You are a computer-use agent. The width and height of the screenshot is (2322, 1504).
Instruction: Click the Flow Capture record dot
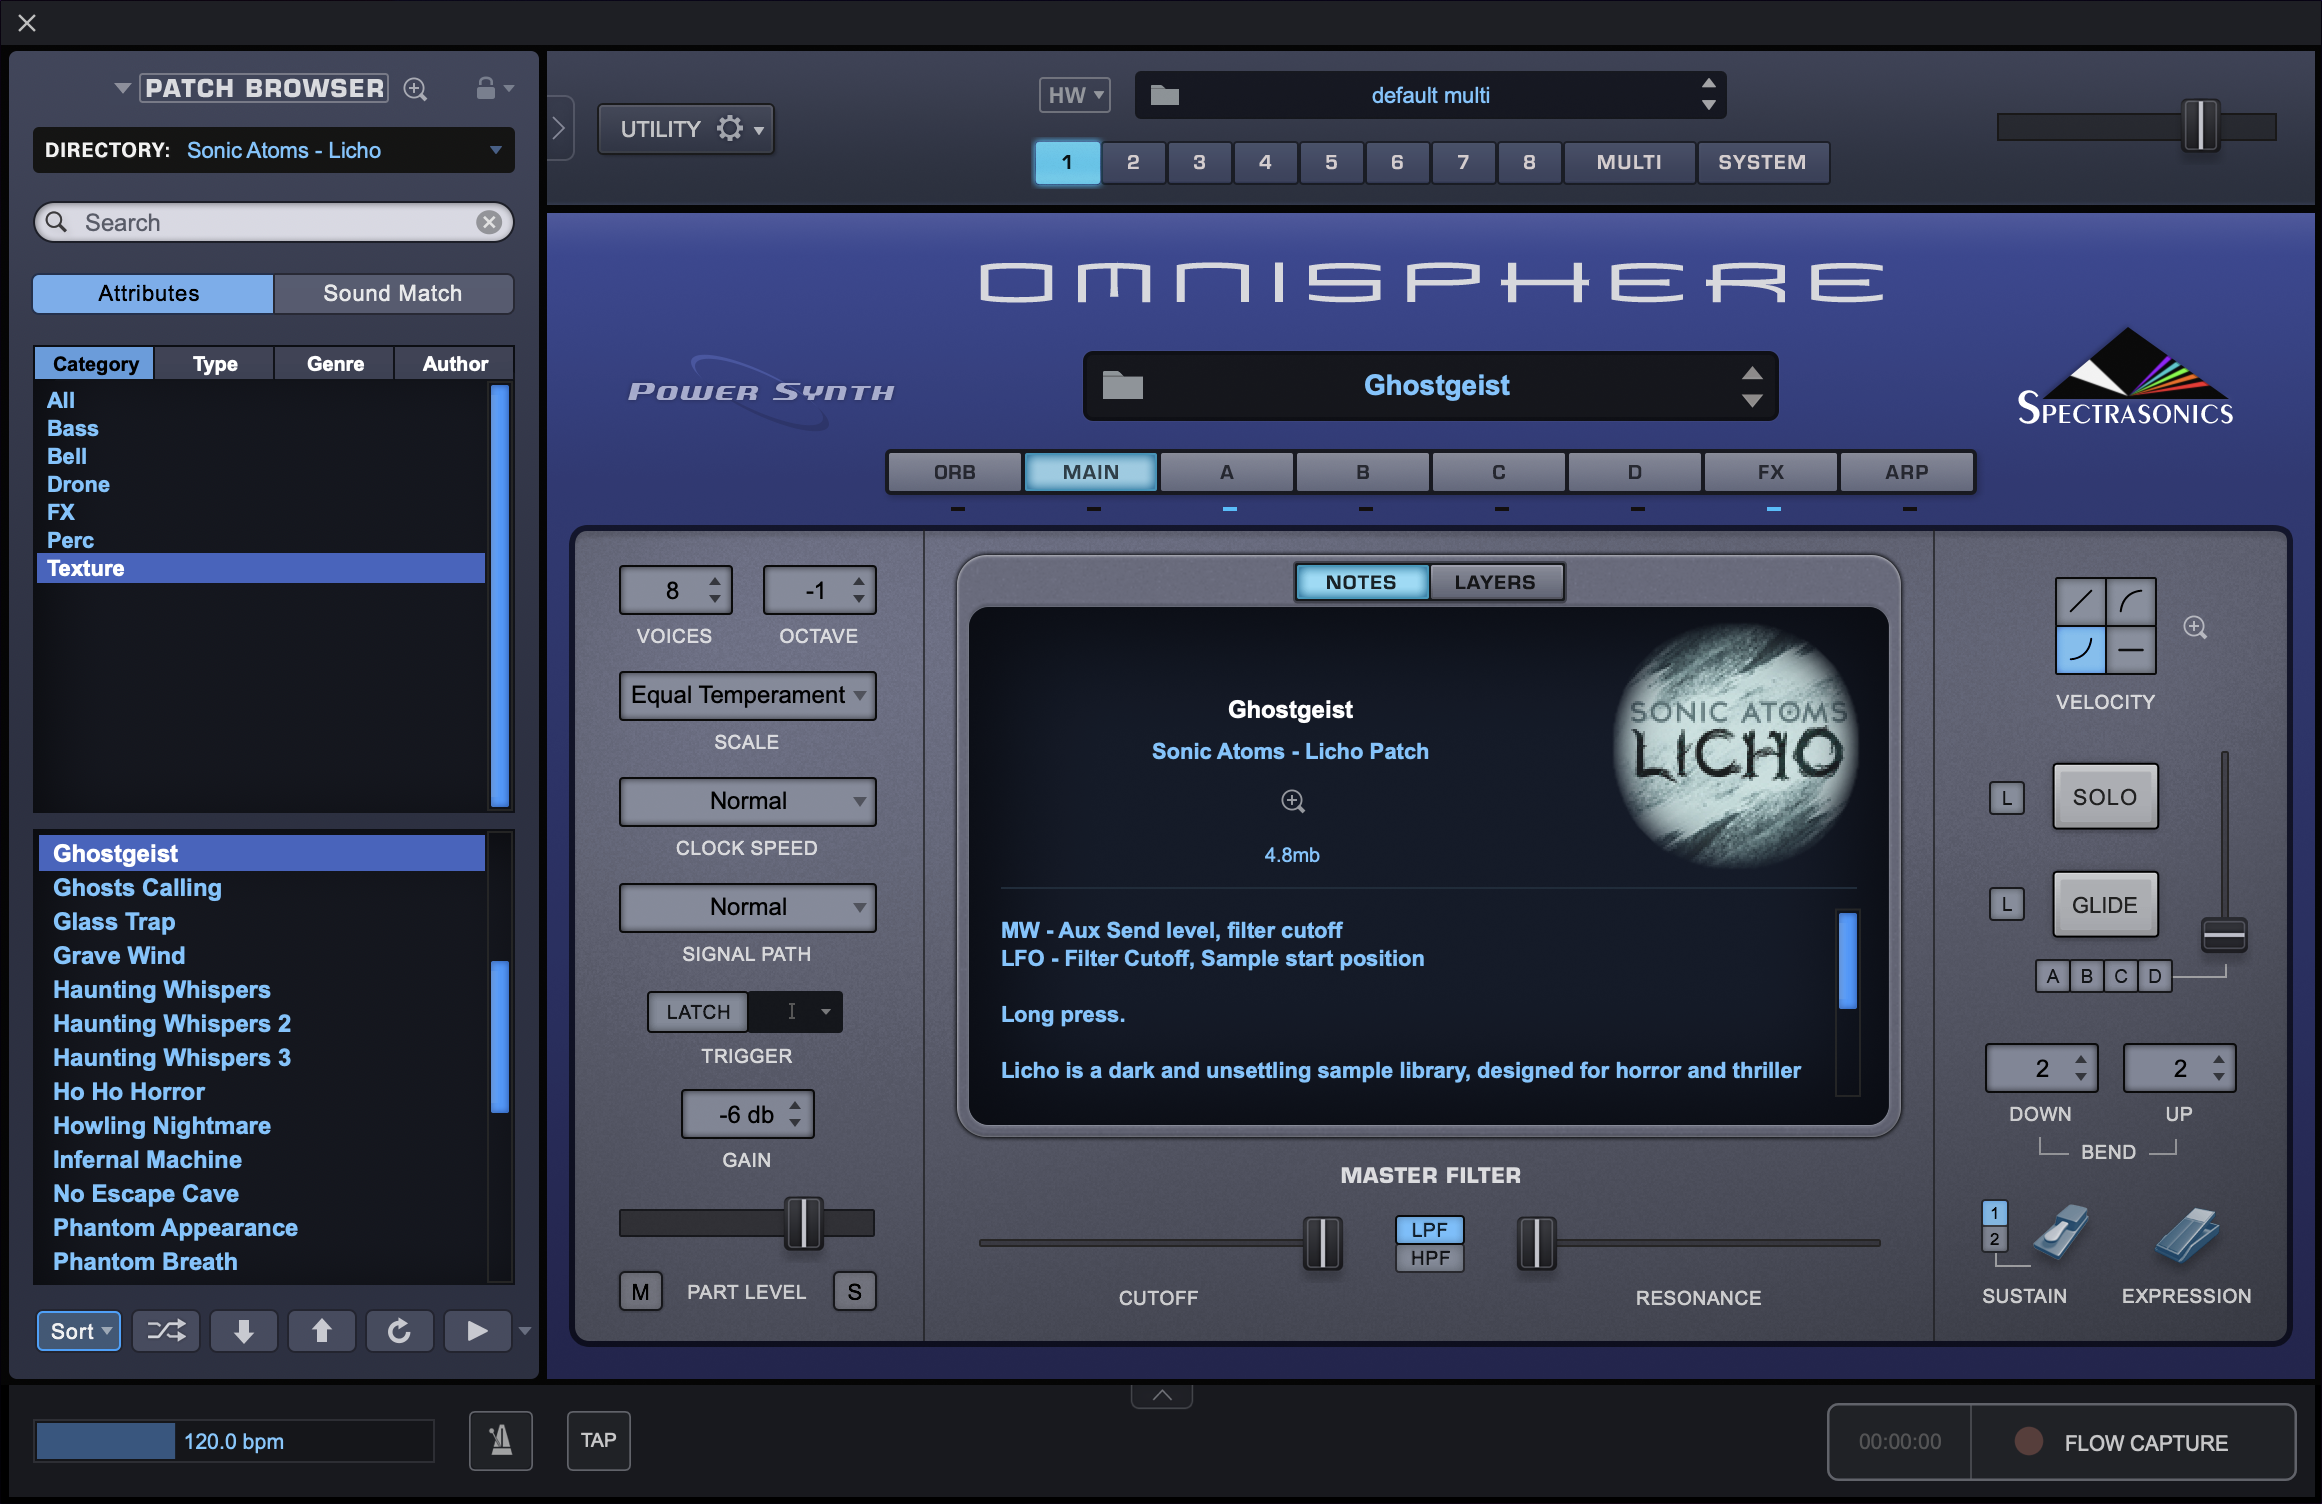pos(2029,1441)
